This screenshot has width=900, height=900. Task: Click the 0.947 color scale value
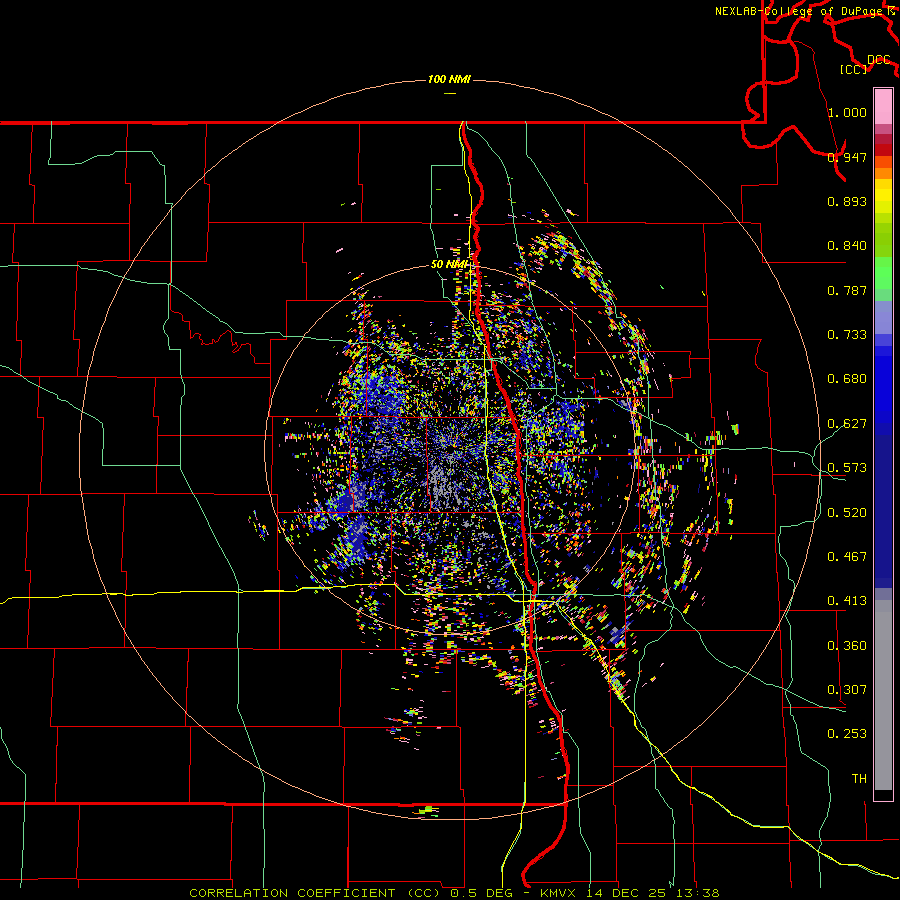[847, 157]
